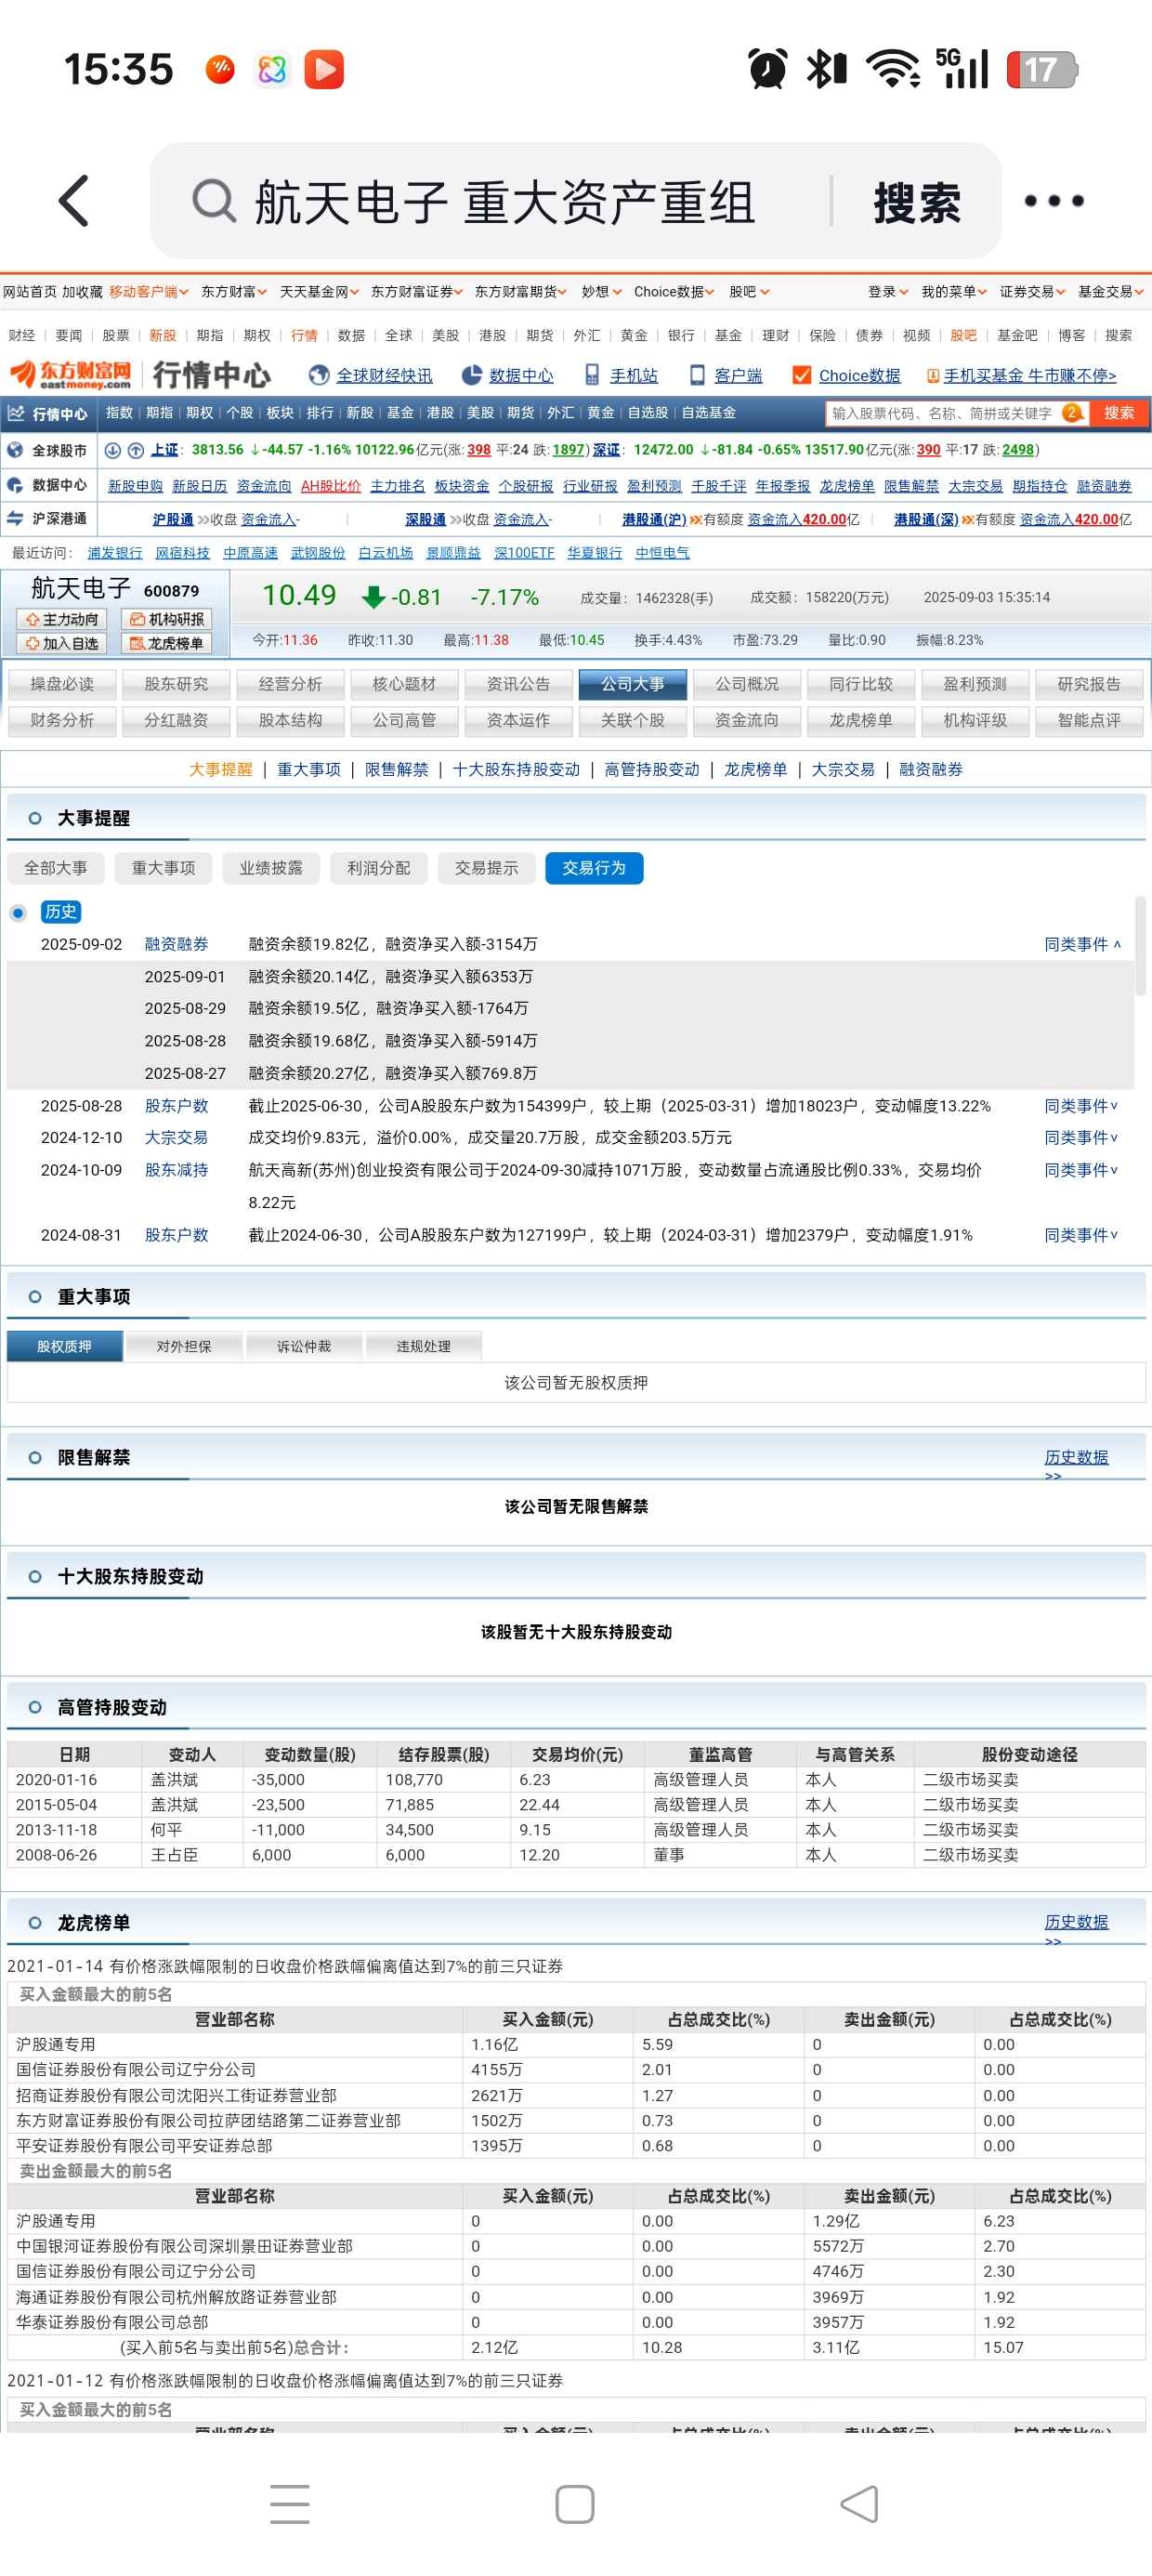Open 历史数据 link in 限售解禁 section

pyautogui.click(x=1076, y=1457)
